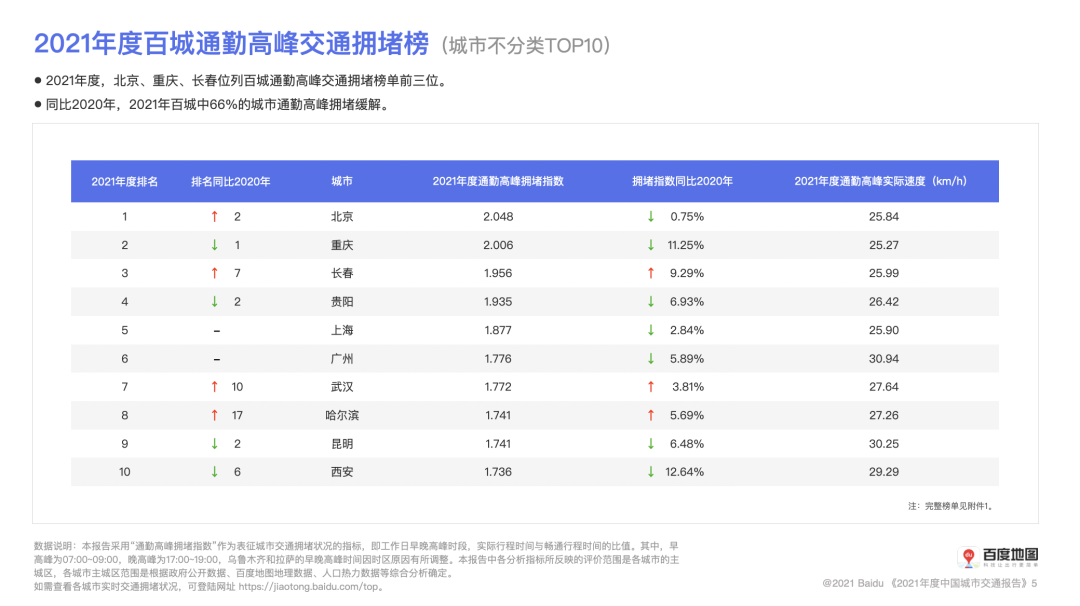This screenshot has height=606, width=1080.
Task: Open sorting on the 通勤高峰实际速度 column header
Action: pyautogui.click(x=882, y=181)
